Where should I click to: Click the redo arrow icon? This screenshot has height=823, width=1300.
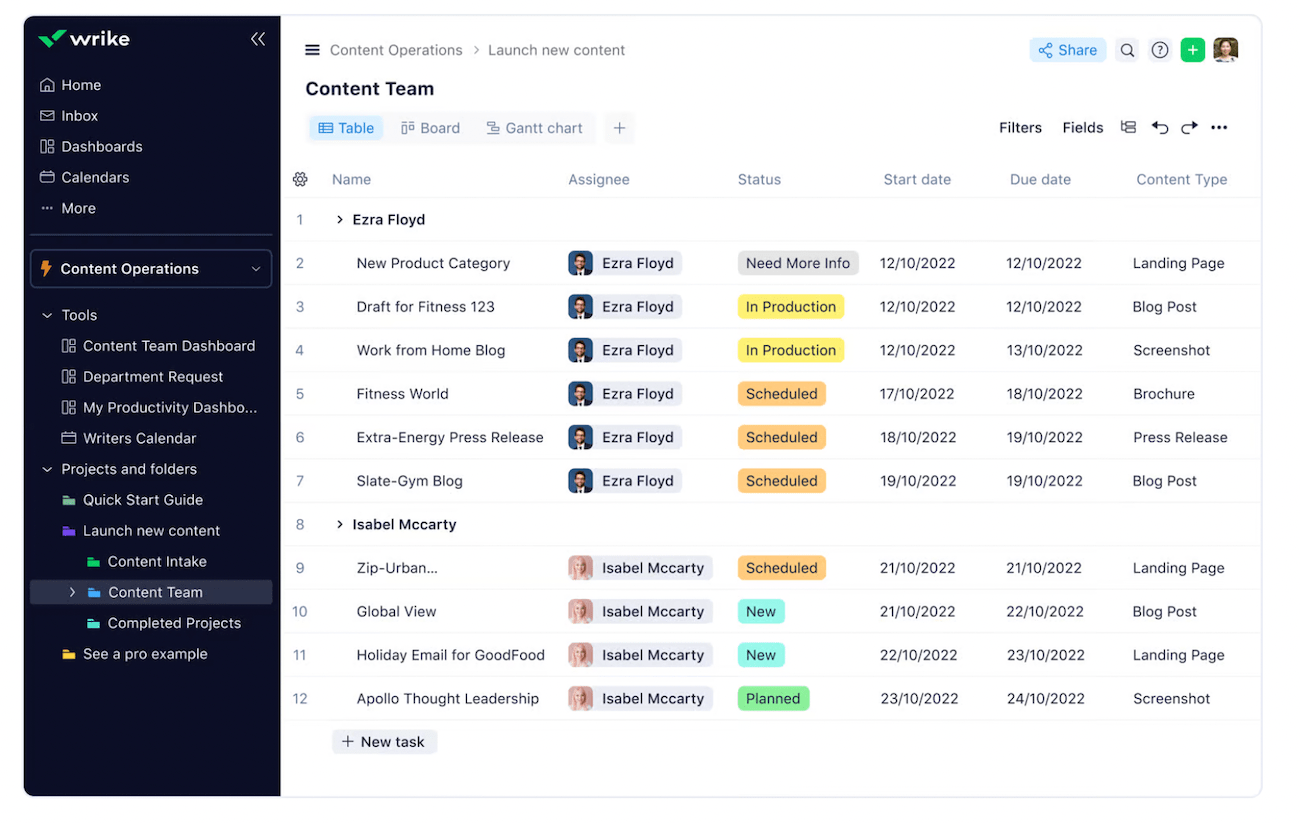(1189, 128)
